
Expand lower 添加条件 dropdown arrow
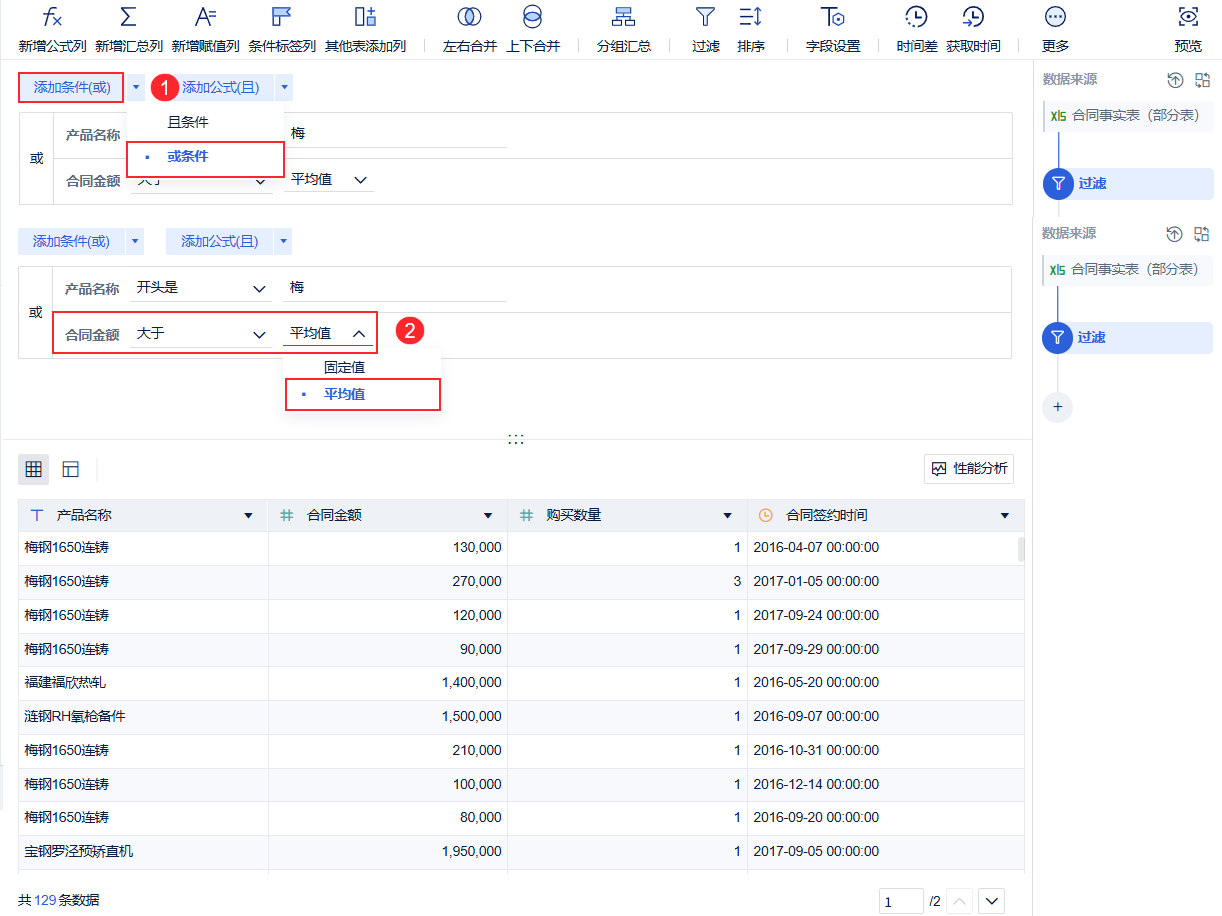pos(135,241)
